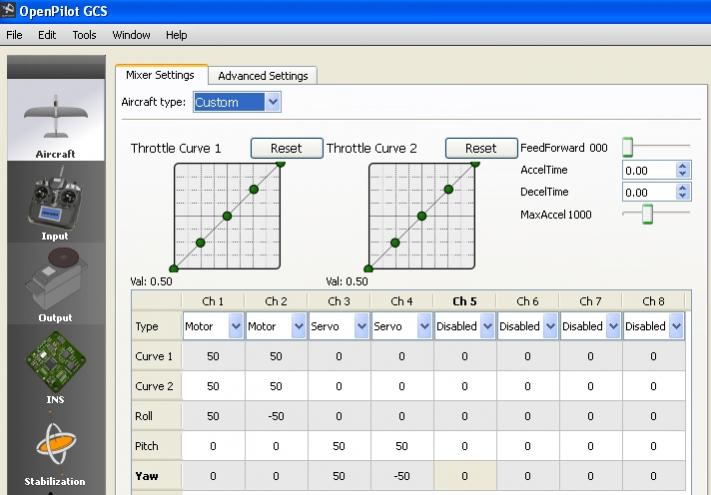Switch to the Advanced Settings tab

[x=264, y=76]
